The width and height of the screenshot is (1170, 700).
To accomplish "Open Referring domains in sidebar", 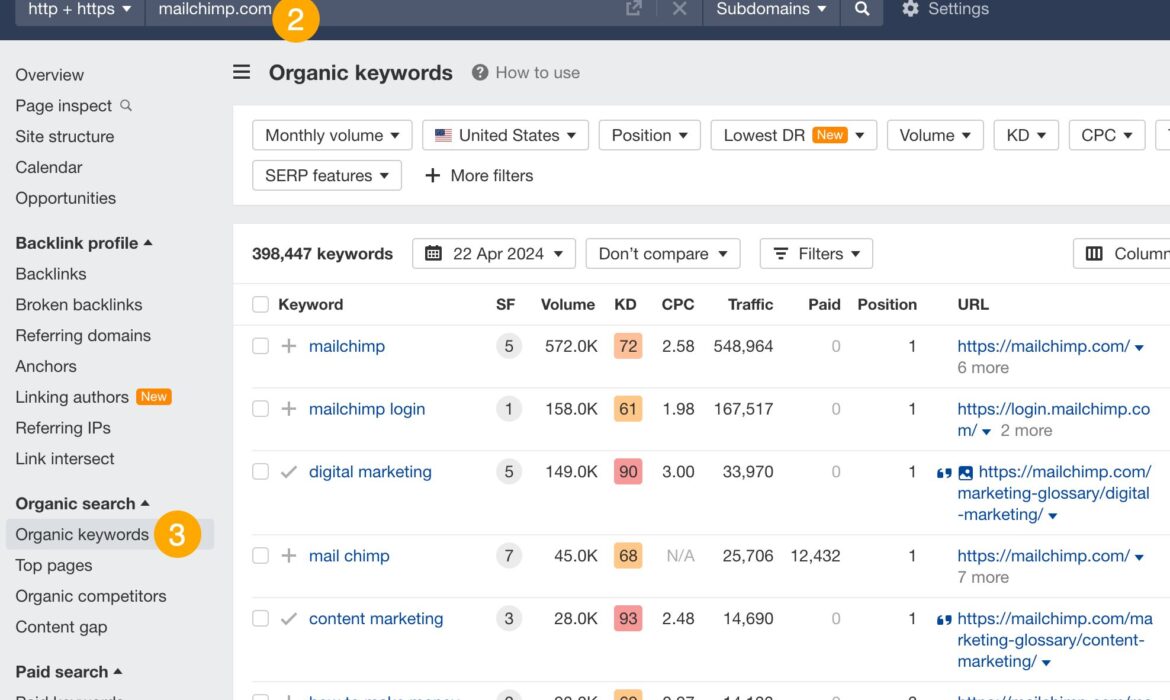I will 83,335.
